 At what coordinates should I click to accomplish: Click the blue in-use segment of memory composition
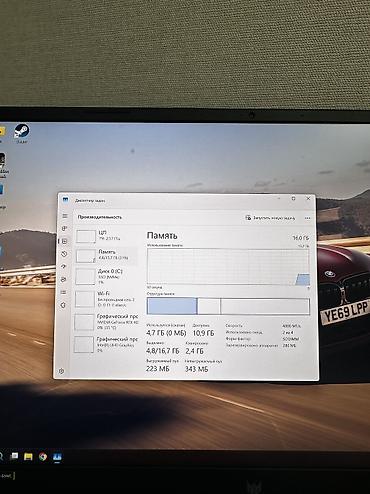pos(172,306)
